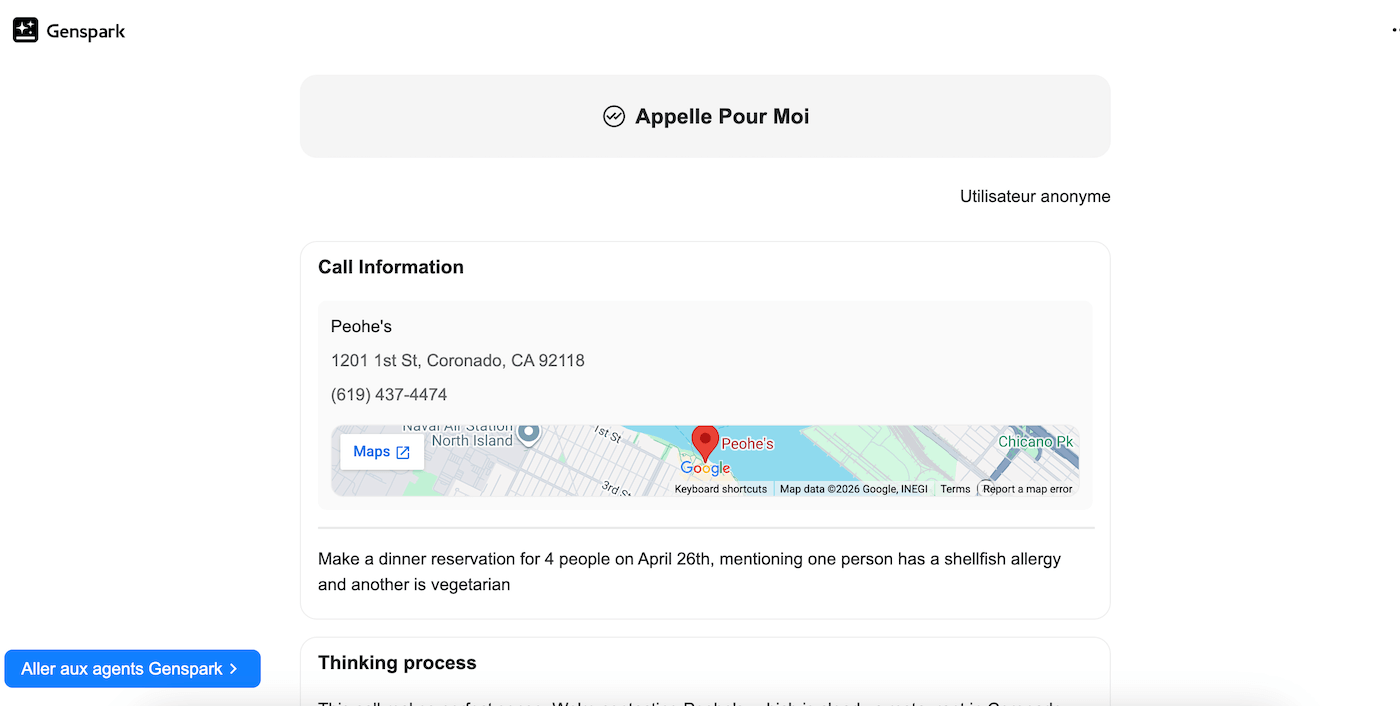Go to Aller aux agents Genspark
Screen dimensions: 1400x706
tap(122, 669)
